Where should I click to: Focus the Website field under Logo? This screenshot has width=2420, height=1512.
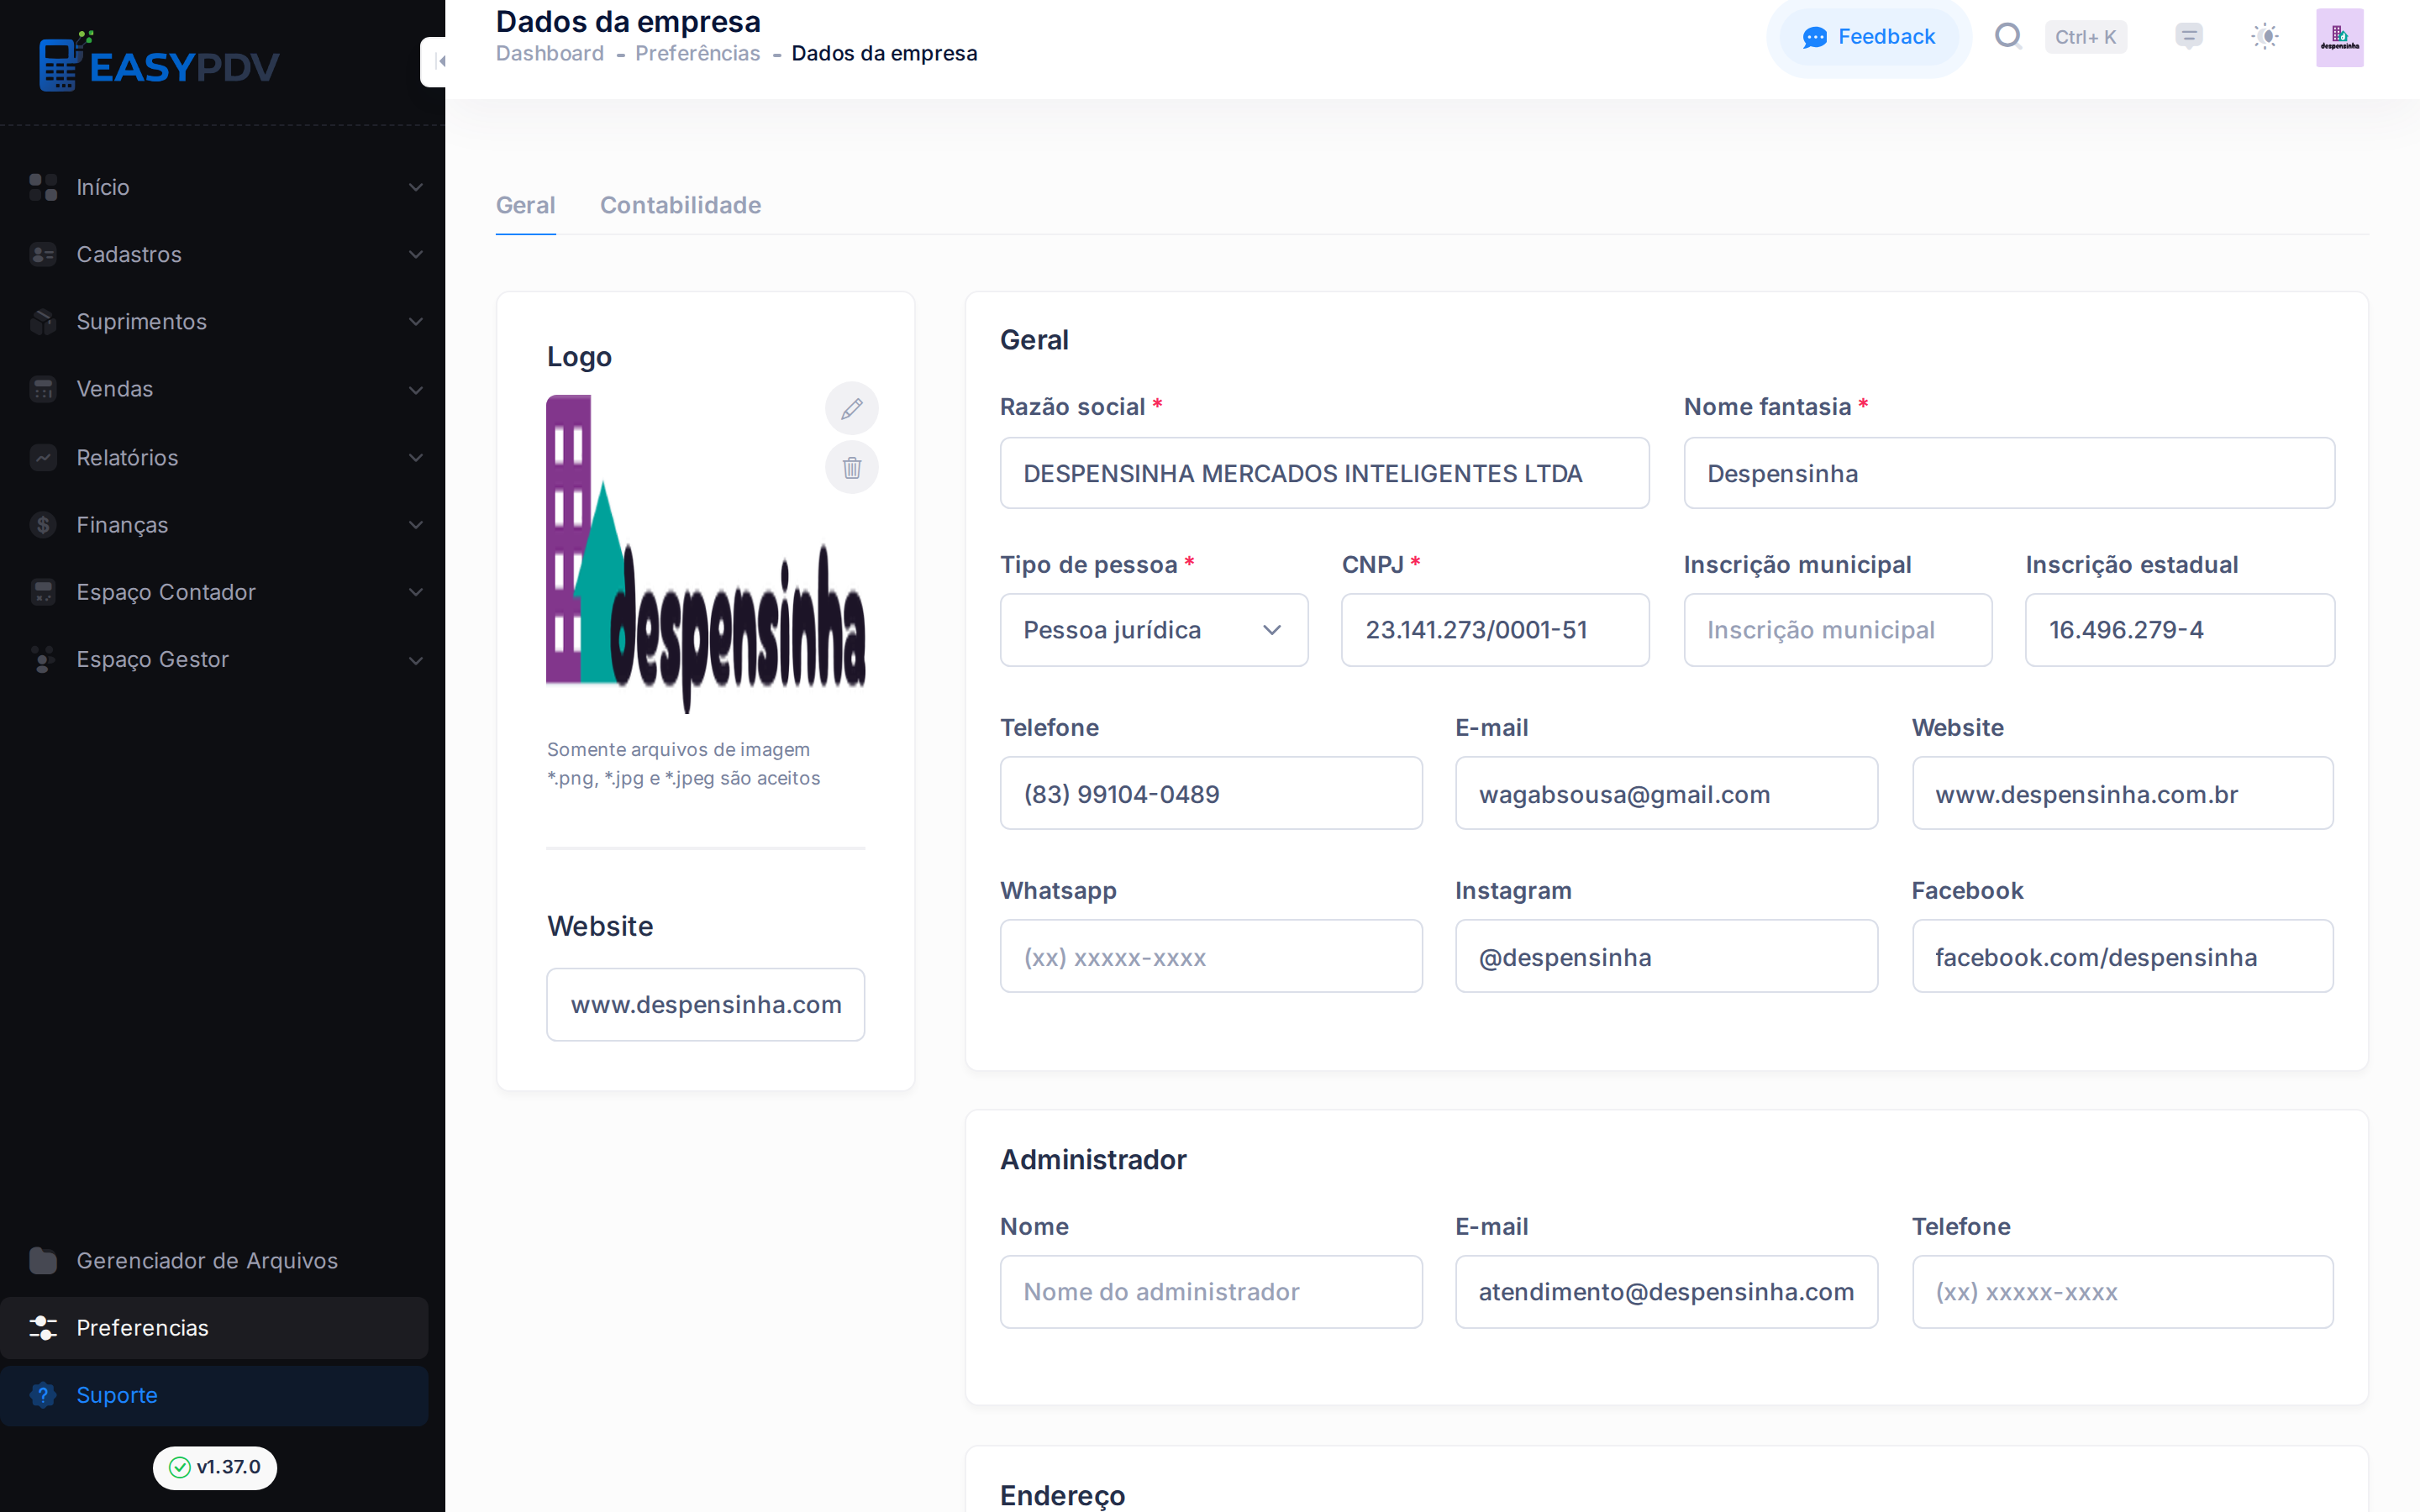(x=705, y=1004)
